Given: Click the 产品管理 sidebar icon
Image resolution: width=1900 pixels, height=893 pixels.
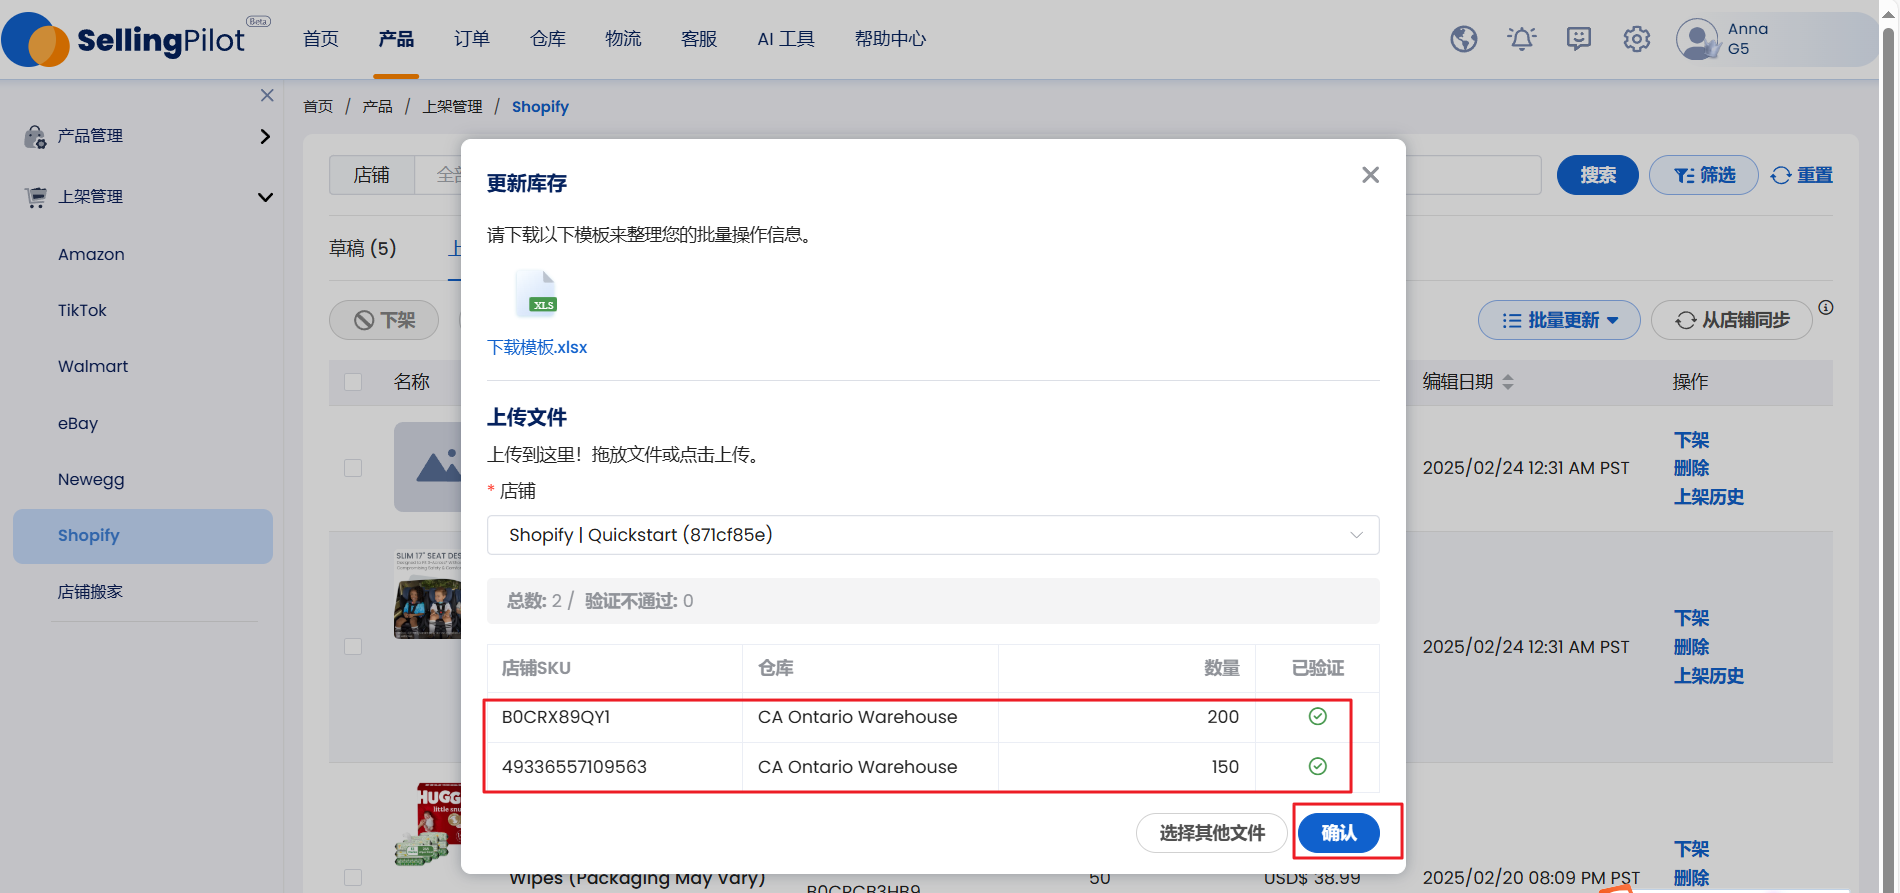Looking at the screenshot, I should tap(35, 136).
